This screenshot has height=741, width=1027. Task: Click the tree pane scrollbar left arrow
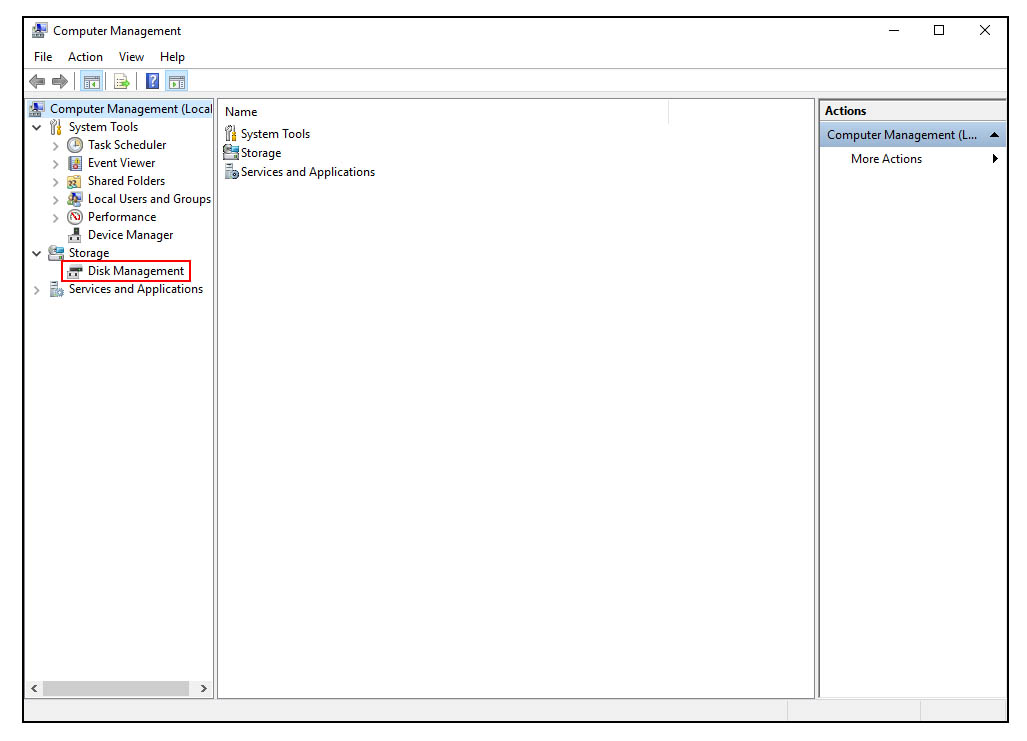(34, 689)
